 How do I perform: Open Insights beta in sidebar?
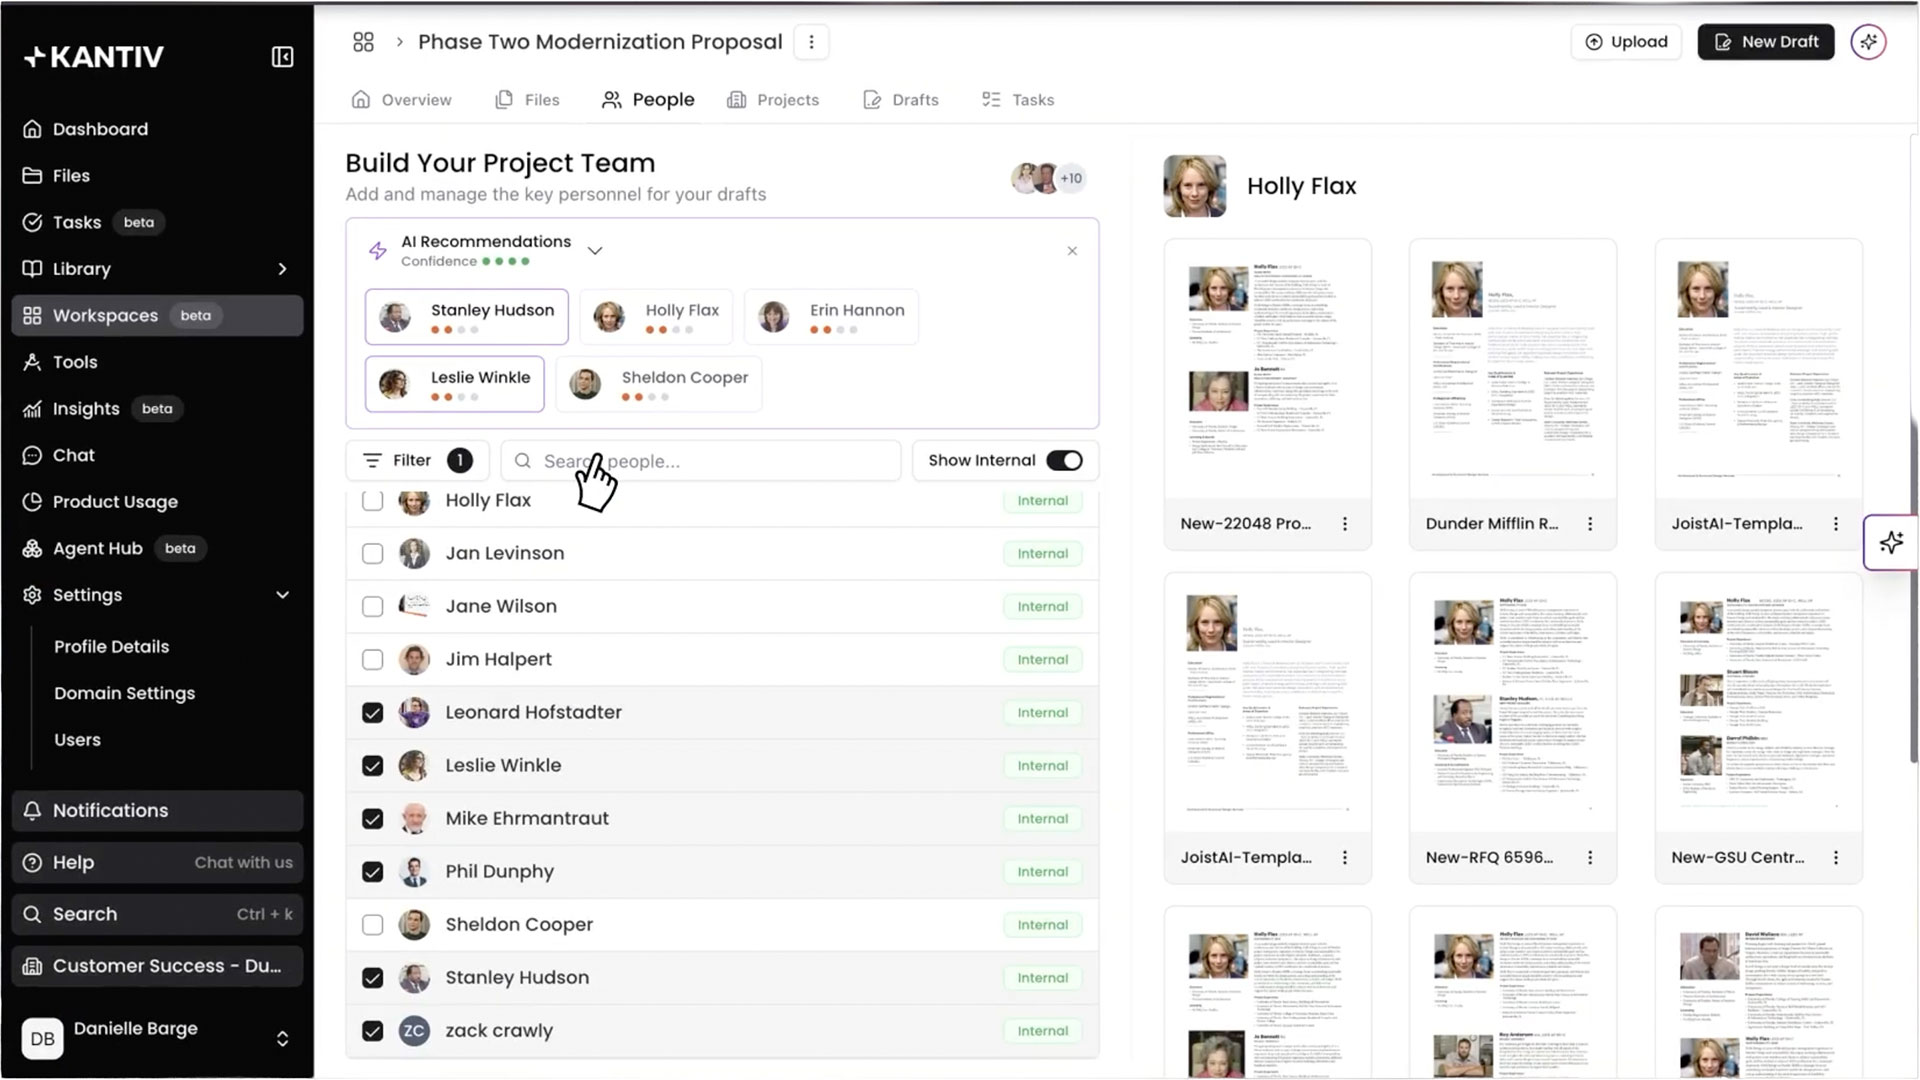coord(157,409)
